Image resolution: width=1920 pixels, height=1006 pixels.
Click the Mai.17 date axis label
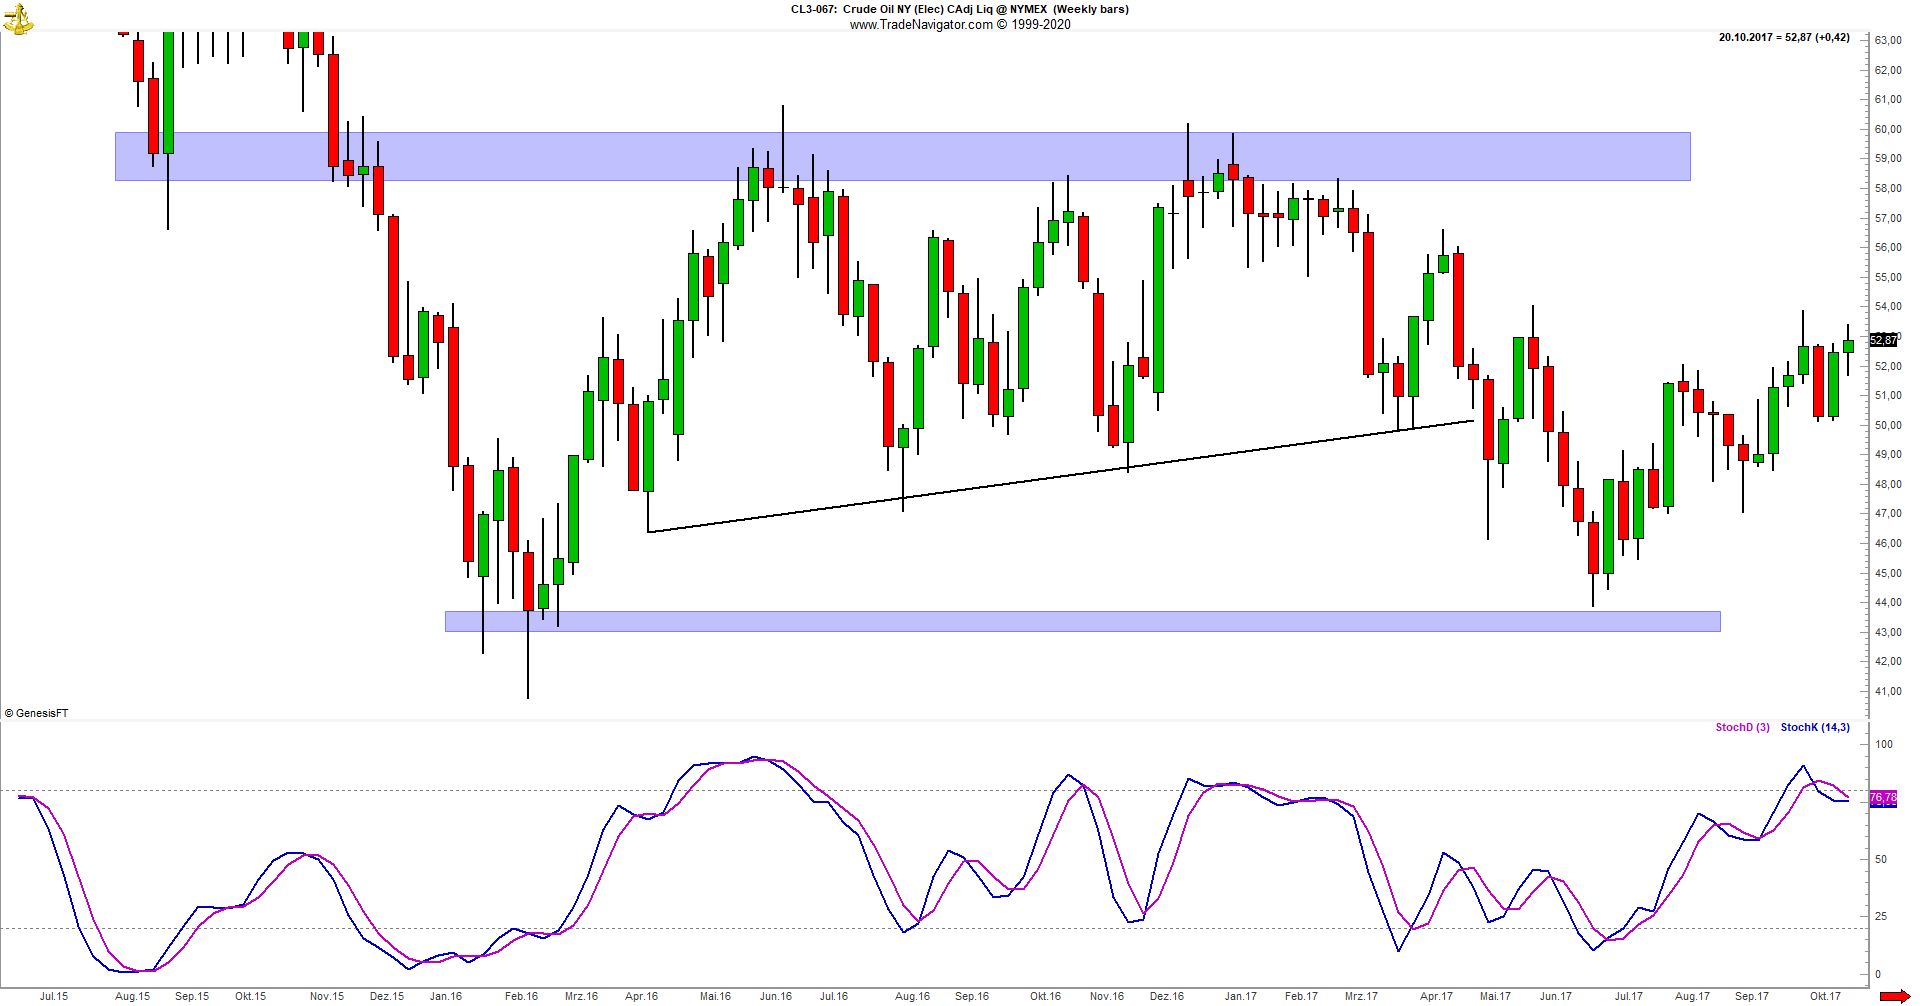1495,996
